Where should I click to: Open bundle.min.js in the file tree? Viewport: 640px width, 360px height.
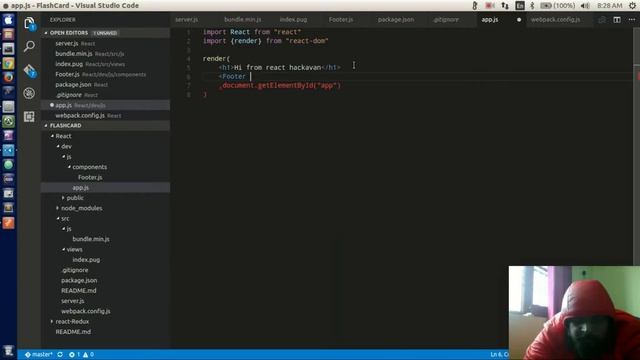91,239
